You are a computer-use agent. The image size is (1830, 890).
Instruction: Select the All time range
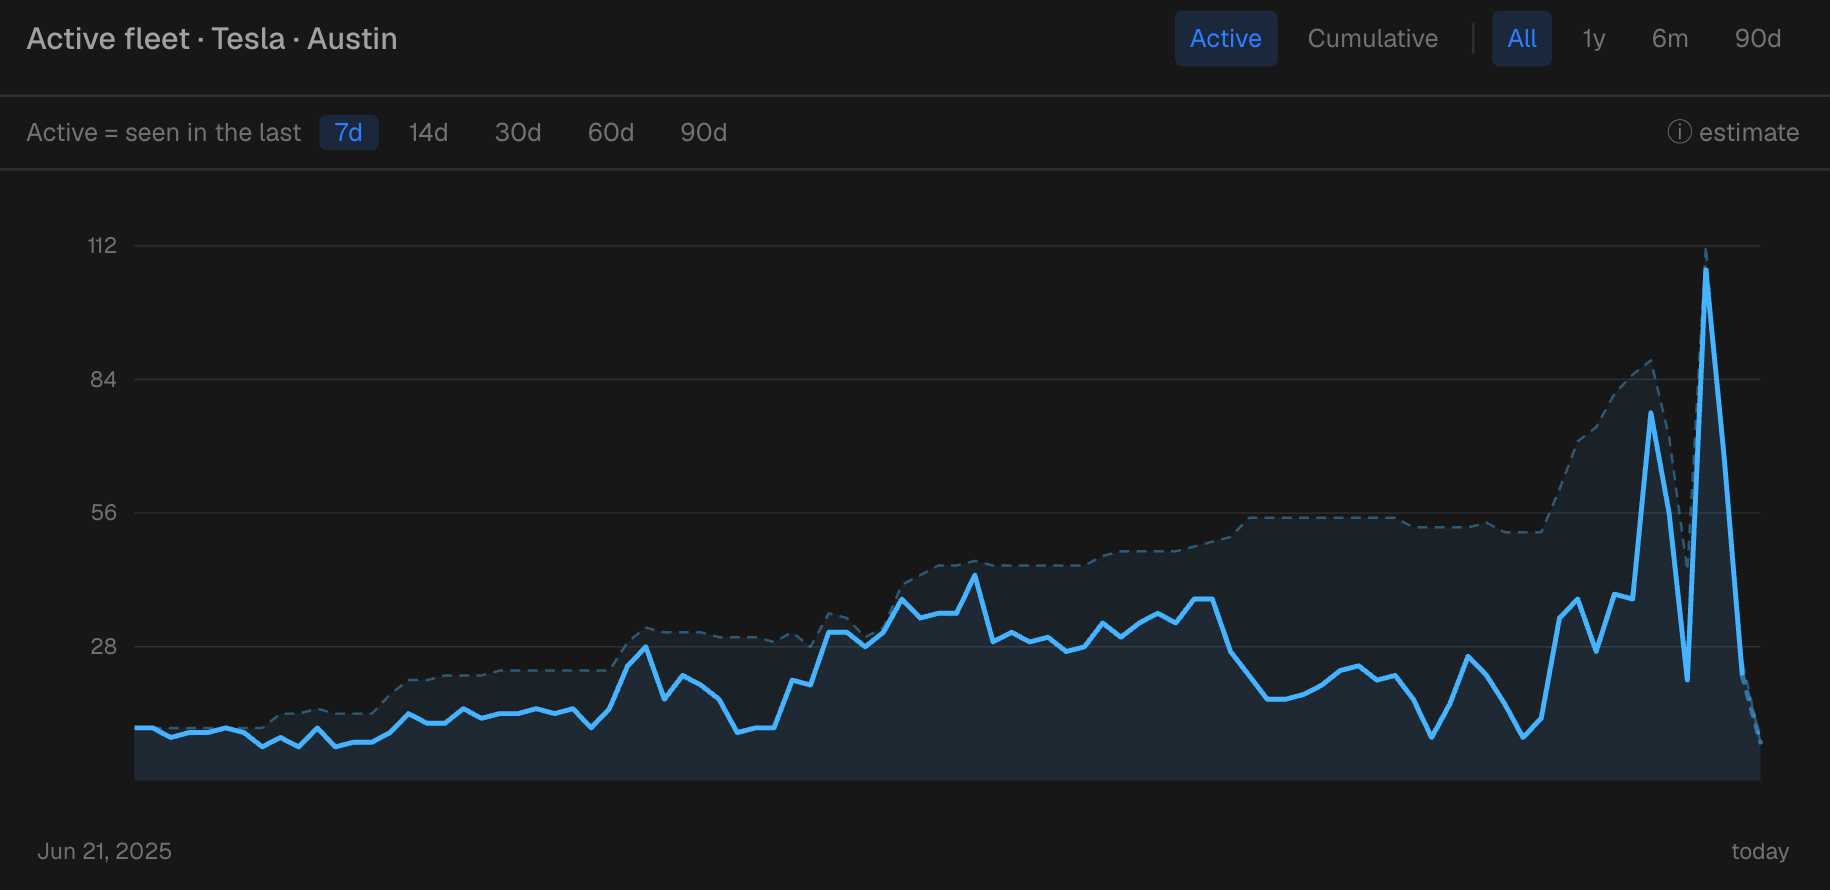tap(1522, 39)
